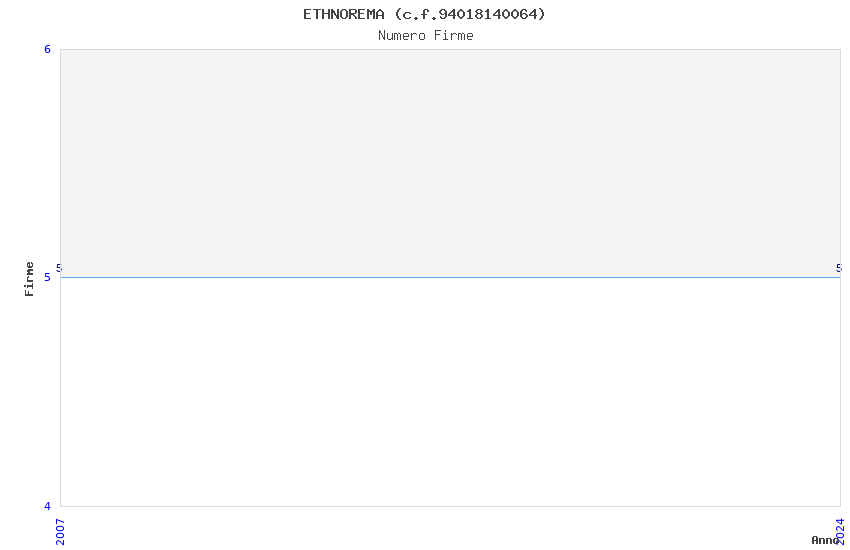Select the y-axis tick label 5
Image resolution: width=850 pixels, height=550 pixels.
coord(47,277)
